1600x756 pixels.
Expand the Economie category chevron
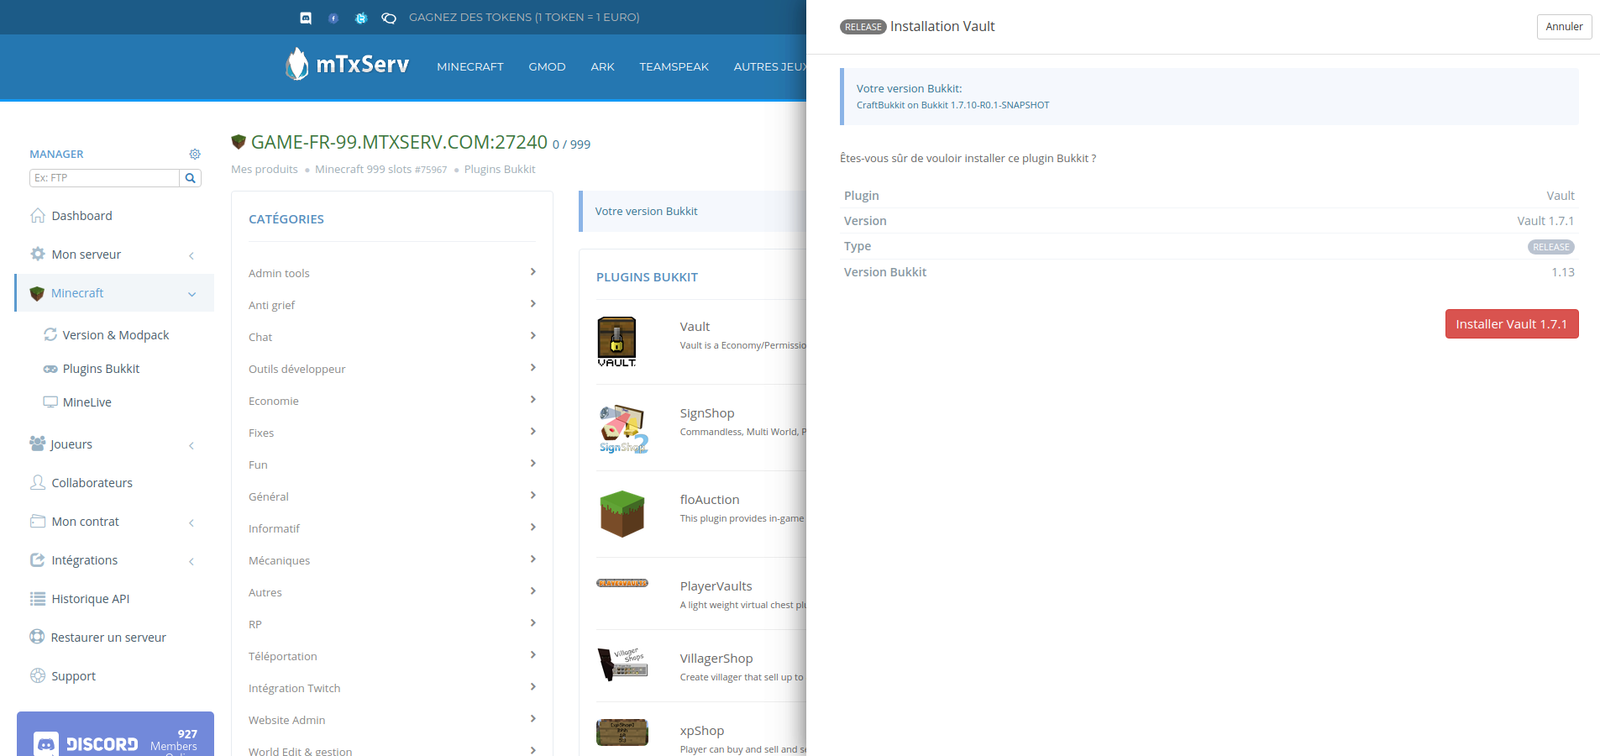pos(533,400)
